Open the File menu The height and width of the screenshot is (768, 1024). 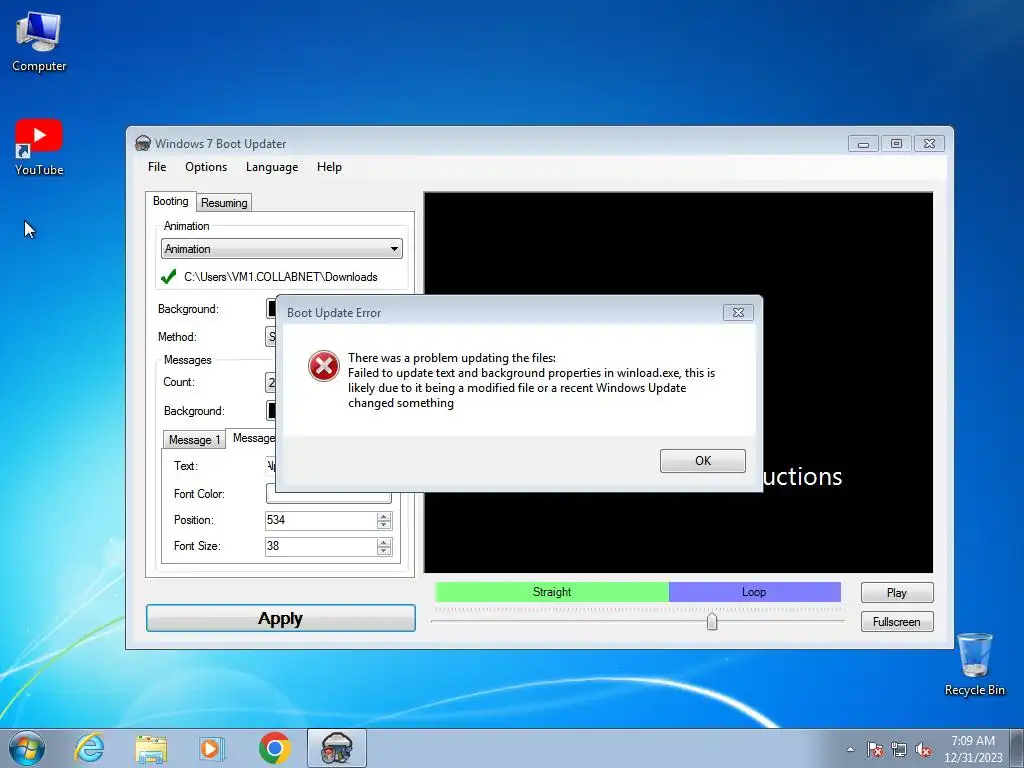(x=157, y=167)
